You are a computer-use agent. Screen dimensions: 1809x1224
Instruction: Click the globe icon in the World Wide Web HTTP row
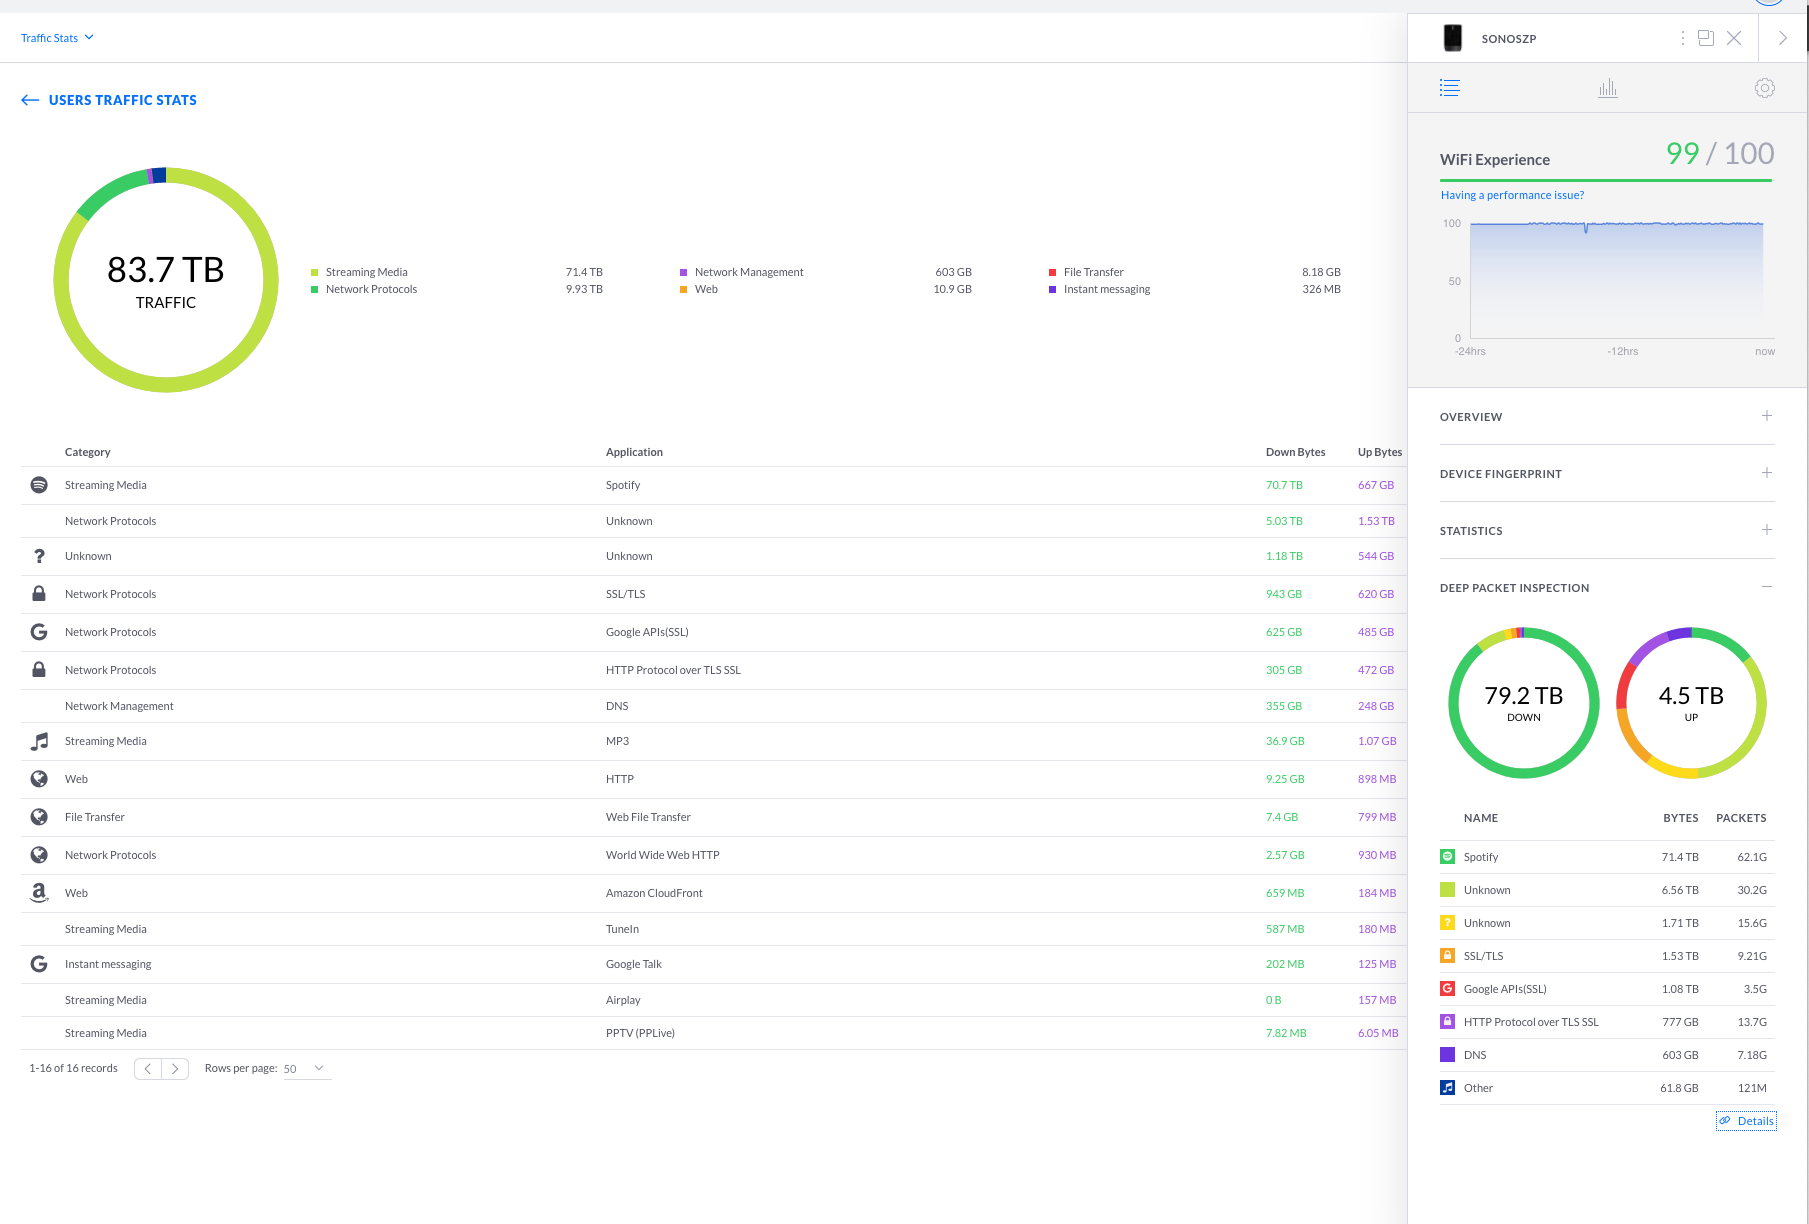(x=39, y=855)
